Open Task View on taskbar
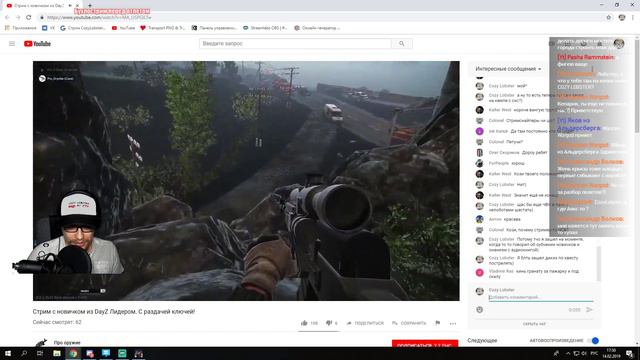Viewport: 640px width, 360px height. 40,353
